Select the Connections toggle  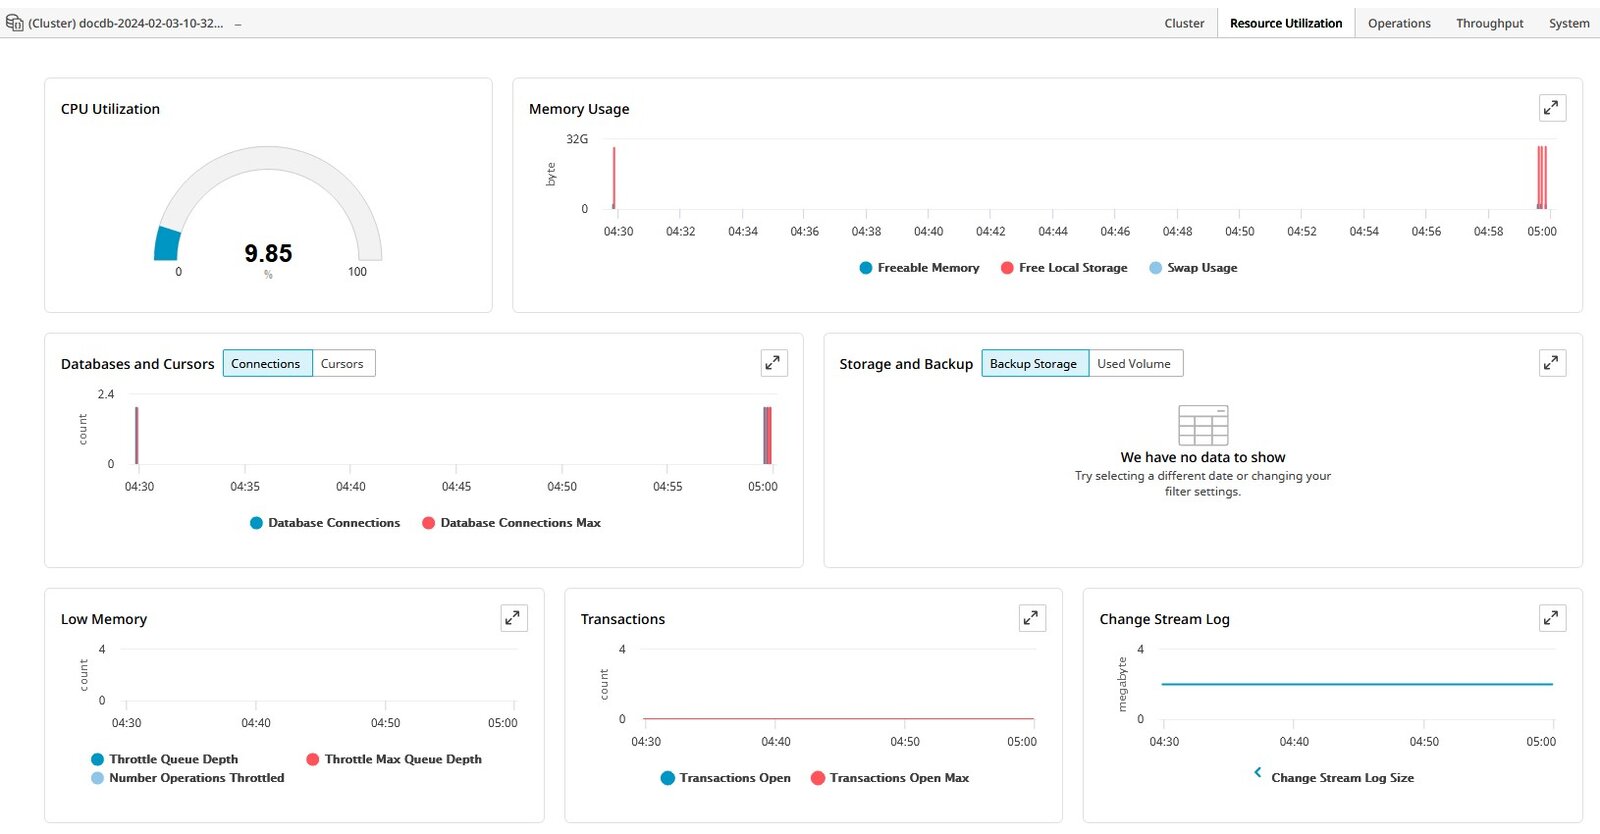267,363
